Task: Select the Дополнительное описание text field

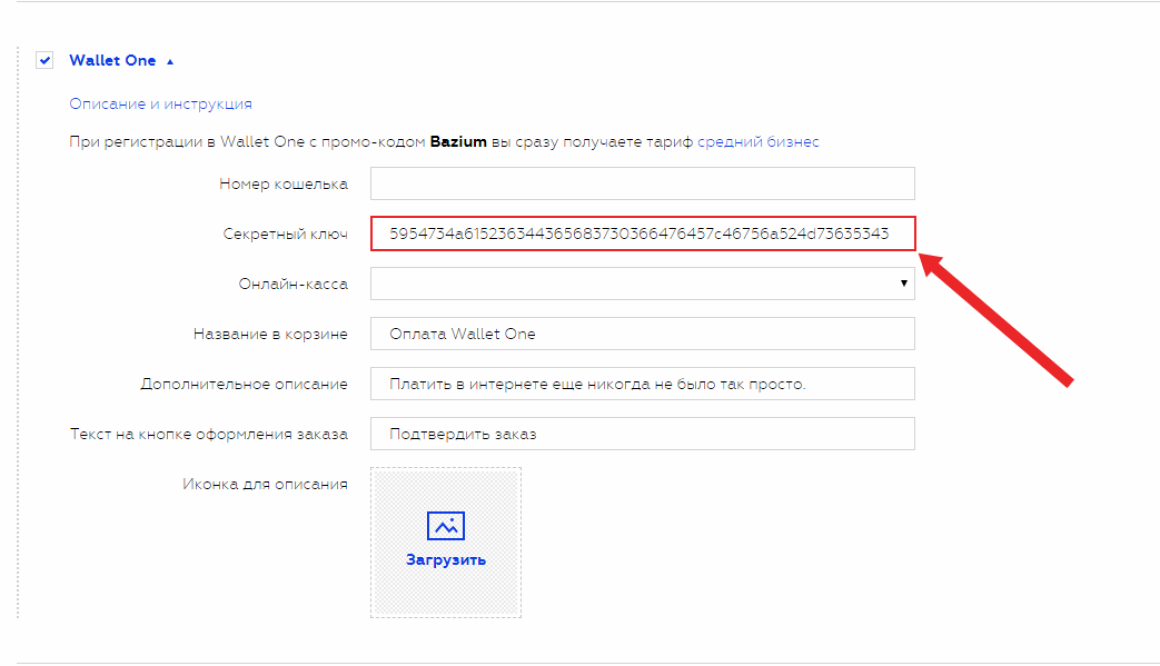Action: (642, 383)
